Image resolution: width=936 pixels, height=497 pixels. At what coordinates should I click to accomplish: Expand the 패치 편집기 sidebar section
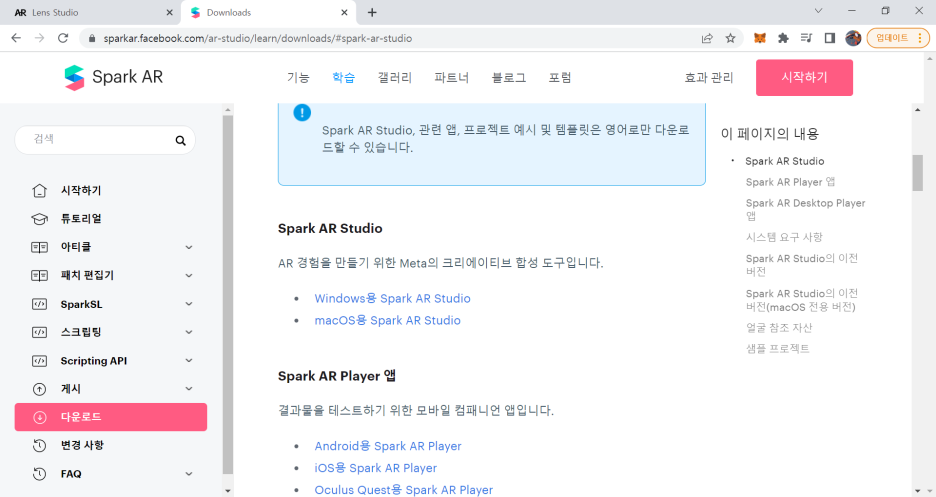[x=189, y=275]
